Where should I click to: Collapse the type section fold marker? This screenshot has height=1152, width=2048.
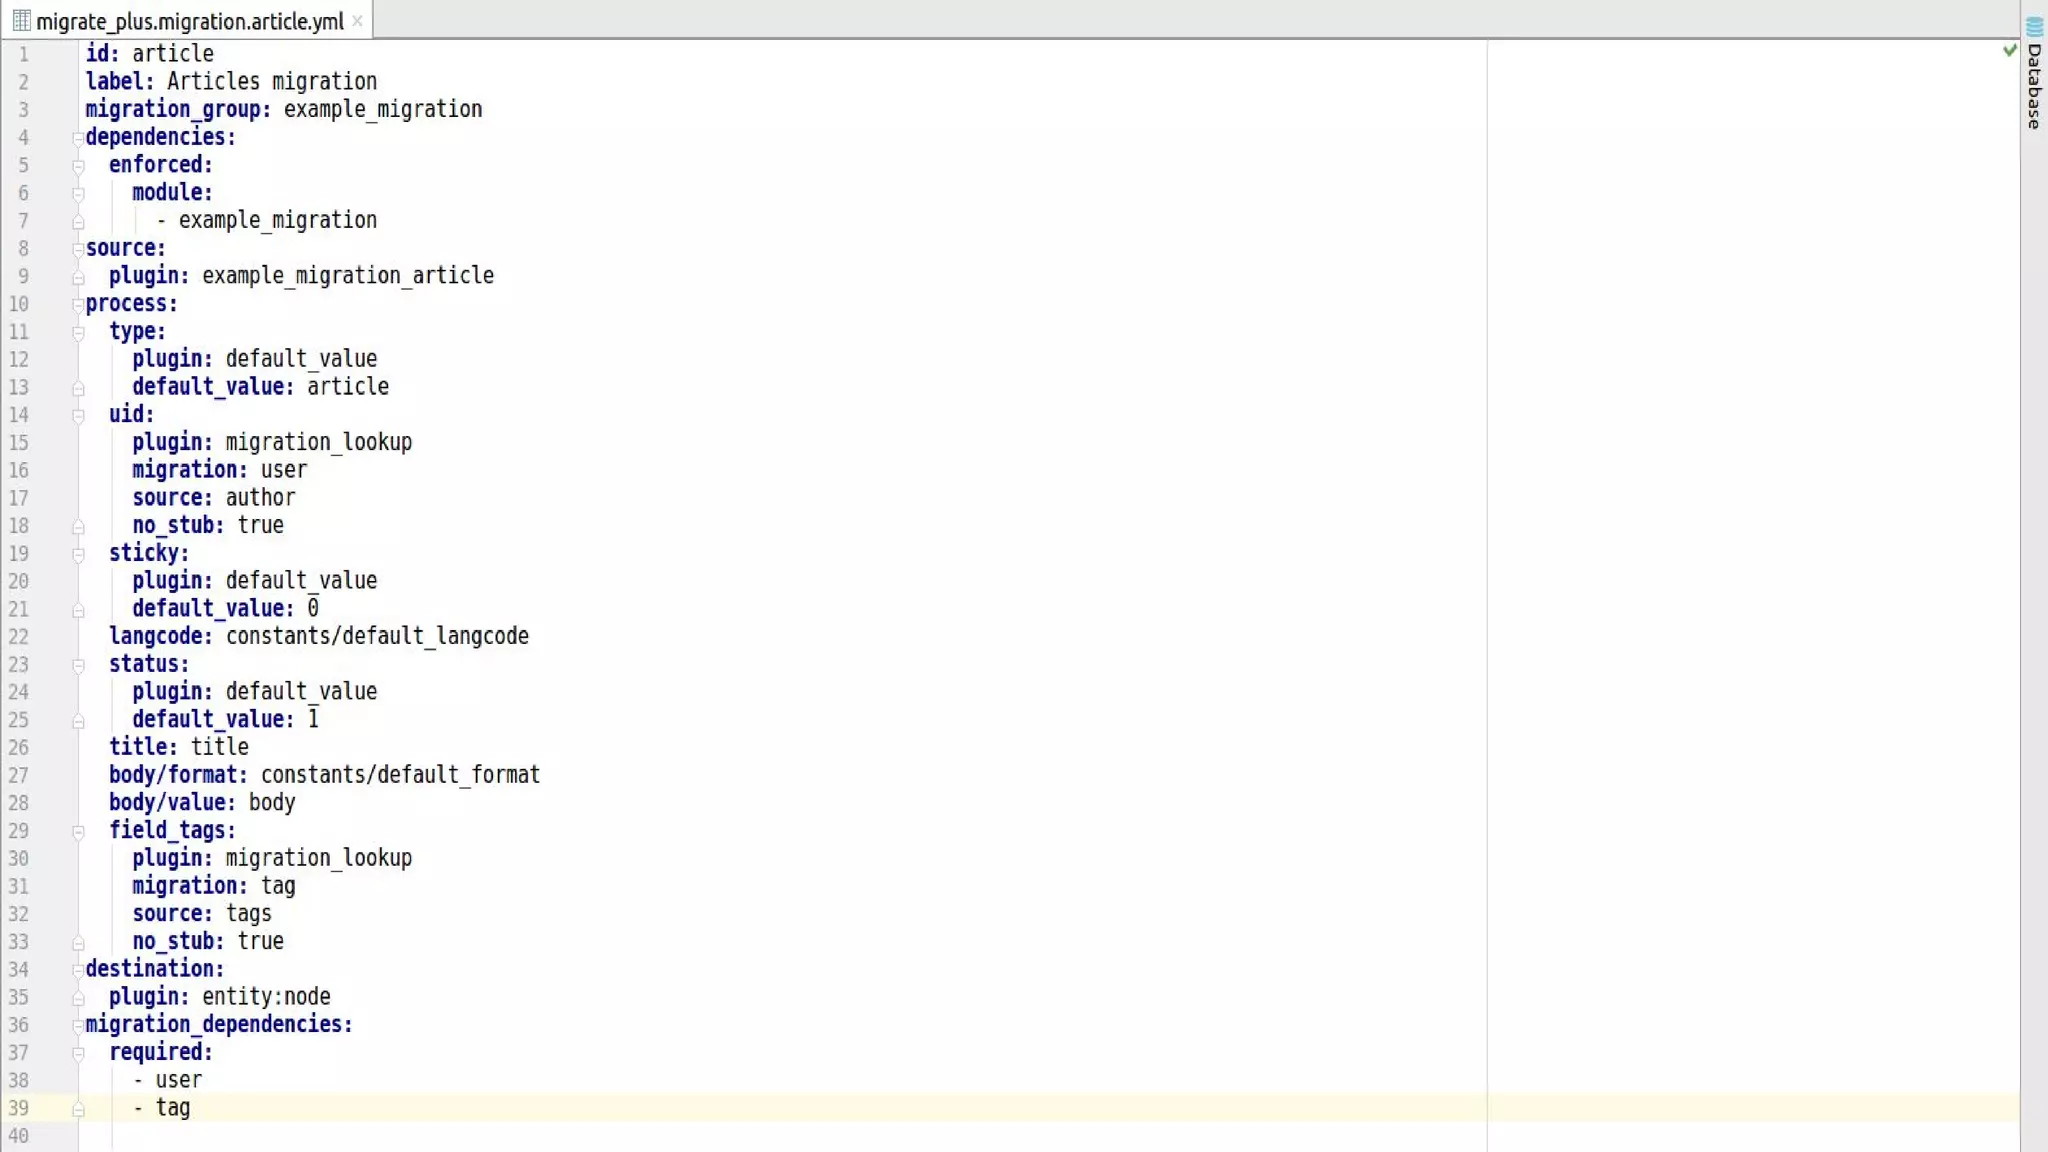(x=78, y=332)
